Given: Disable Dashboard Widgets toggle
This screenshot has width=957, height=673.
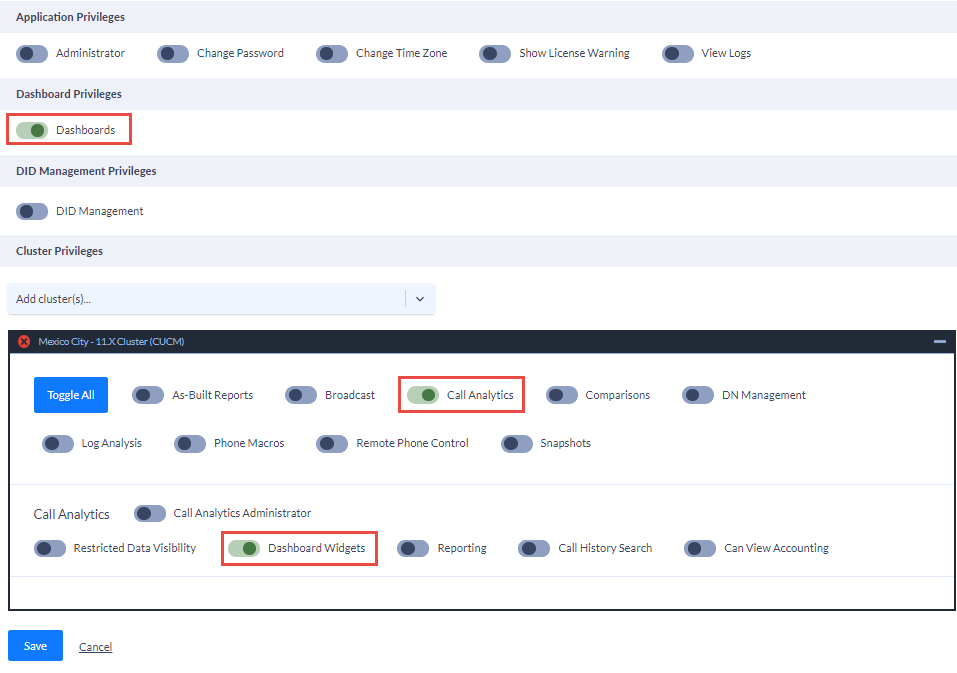Looking at the screenshot, I should 244,548.
